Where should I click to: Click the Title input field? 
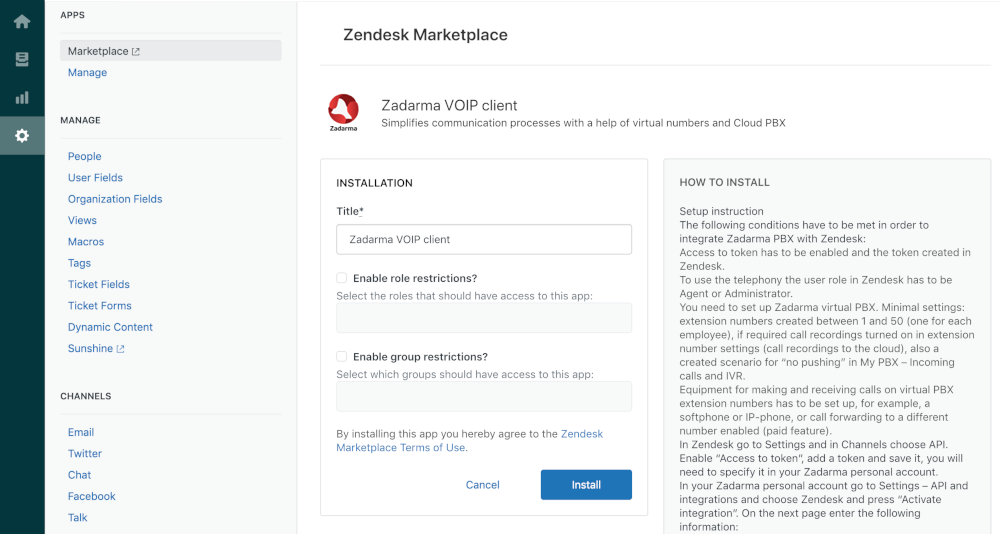click(x=484, y=240)
